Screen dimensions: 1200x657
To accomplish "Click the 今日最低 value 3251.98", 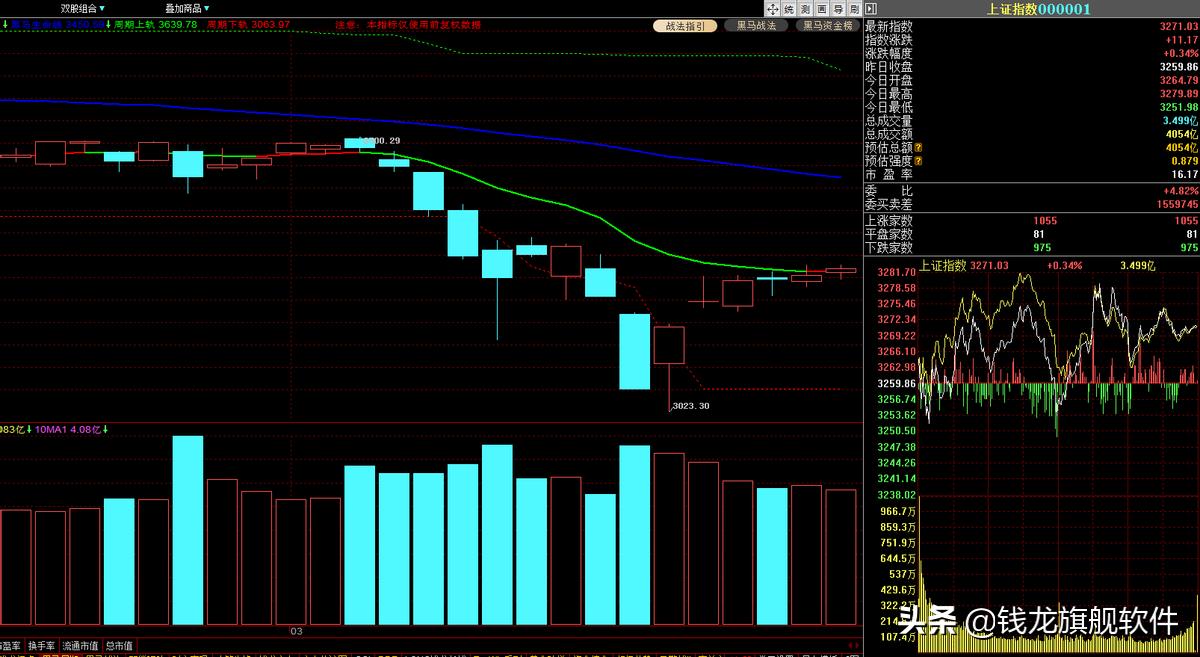I will point(1180,107).
